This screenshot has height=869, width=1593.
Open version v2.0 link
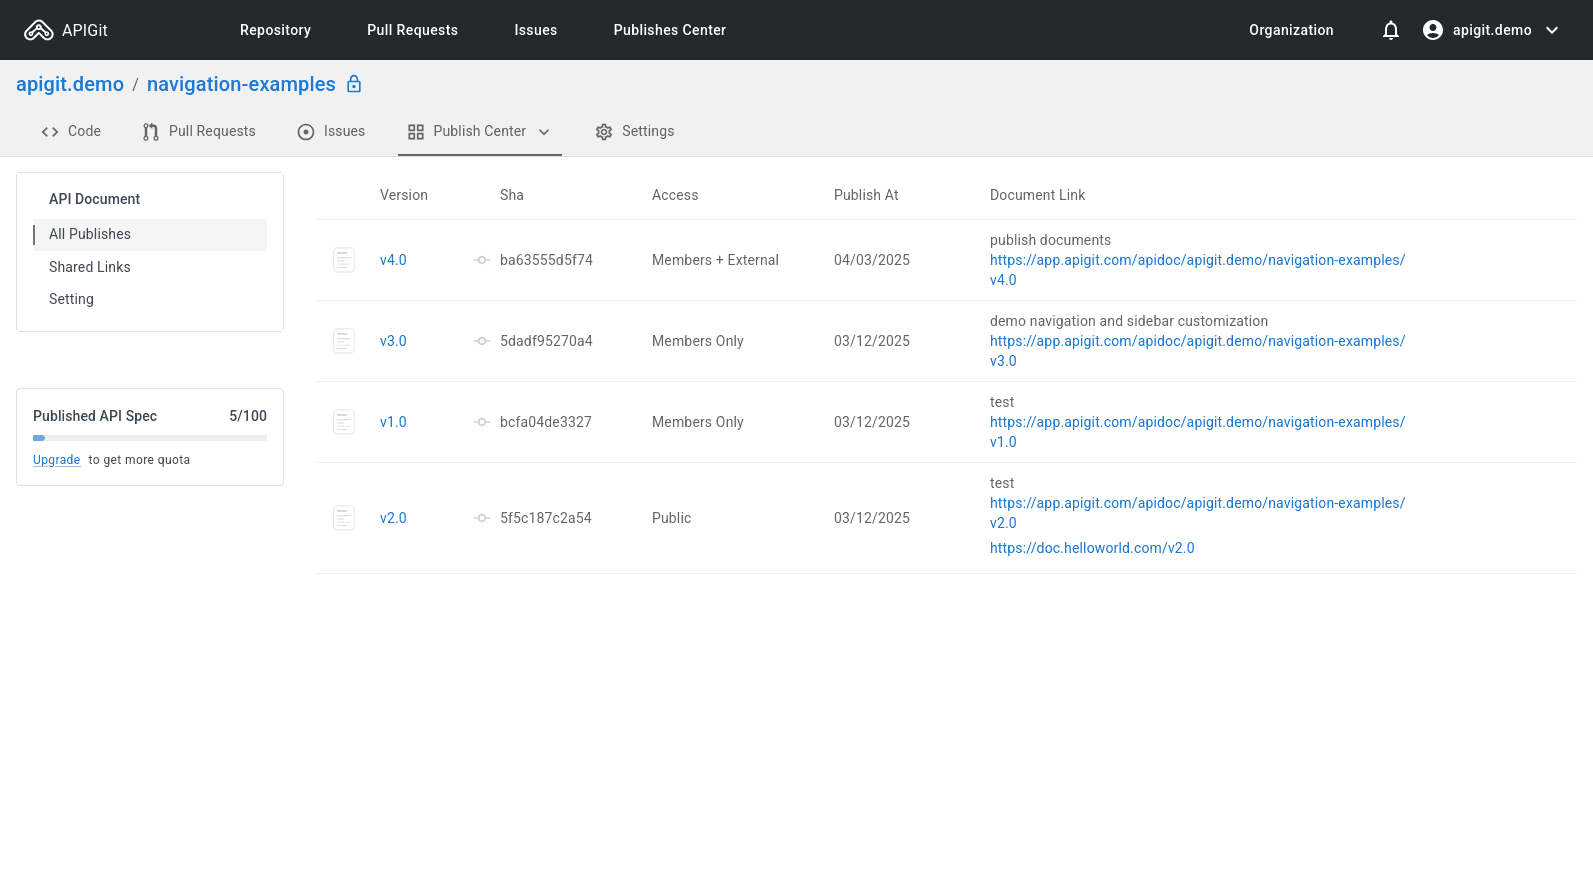pyautogui.click(x=393, y=518)
